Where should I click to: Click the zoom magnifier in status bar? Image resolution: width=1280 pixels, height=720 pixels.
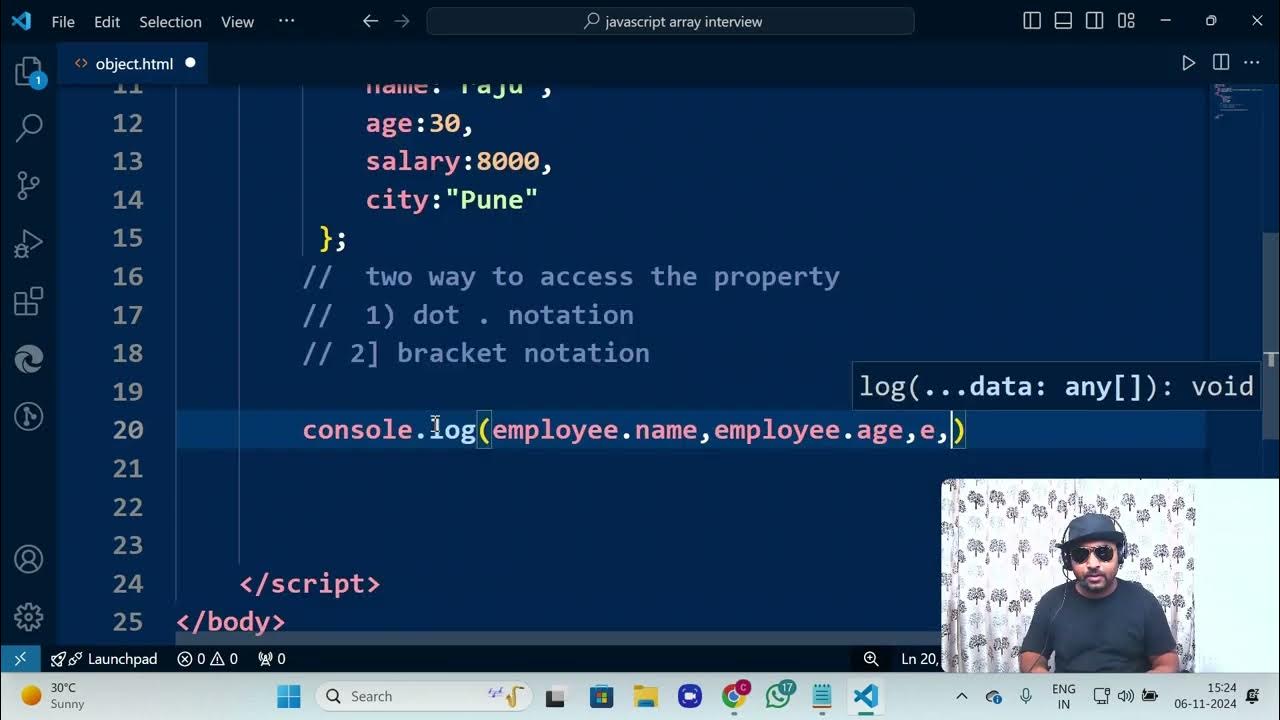point(871,658)
